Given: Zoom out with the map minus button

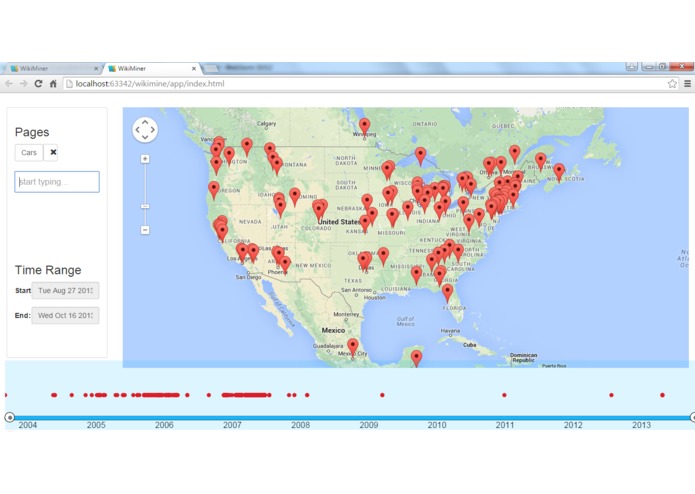Looking at the screenshot, I should (145, 230).
